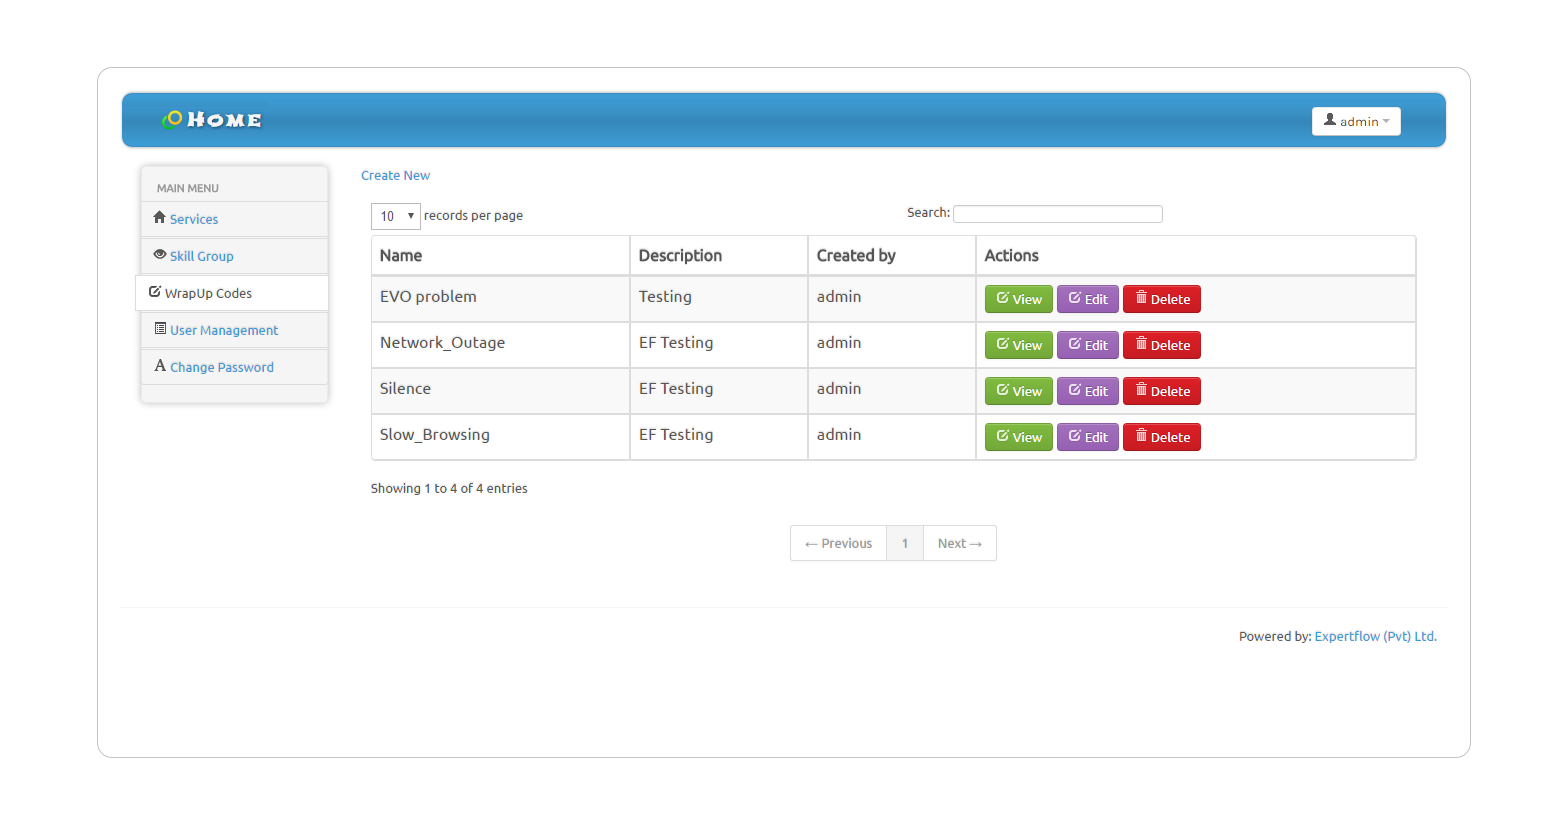This screenshot has width=1568, height=824.
Task: Edit the Slow_Browsing entry
Action: pos(1088,437)
